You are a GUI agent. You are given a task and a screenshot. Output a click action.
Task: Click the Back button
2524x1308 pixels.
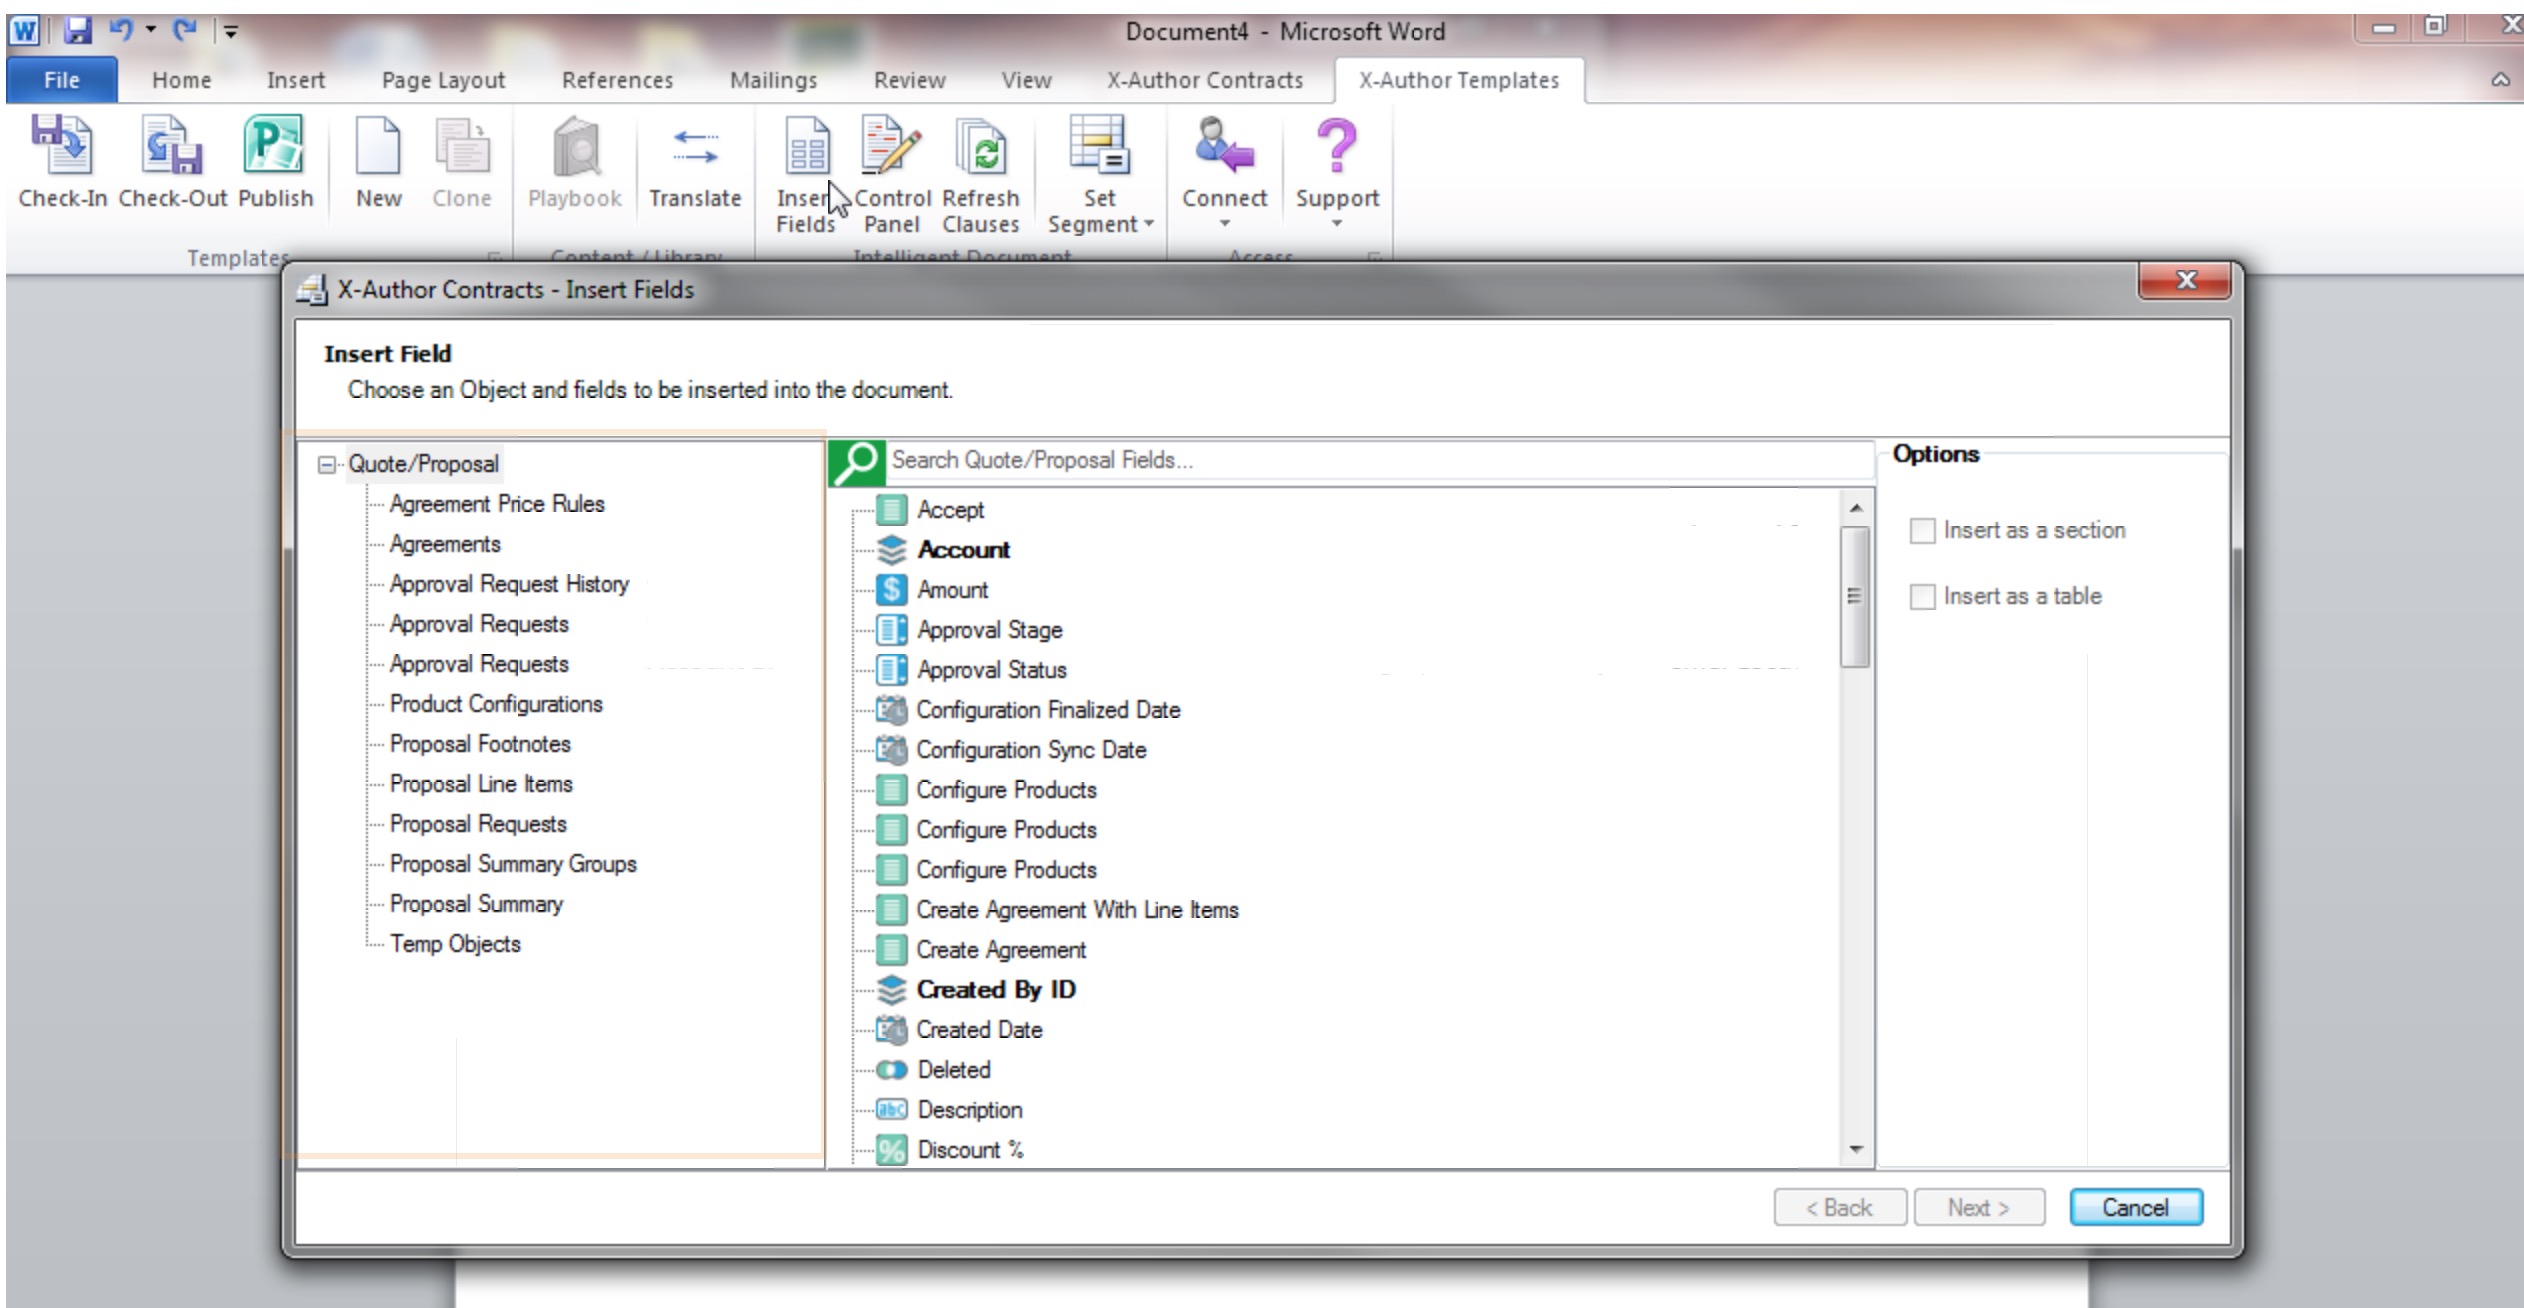1839,1207
